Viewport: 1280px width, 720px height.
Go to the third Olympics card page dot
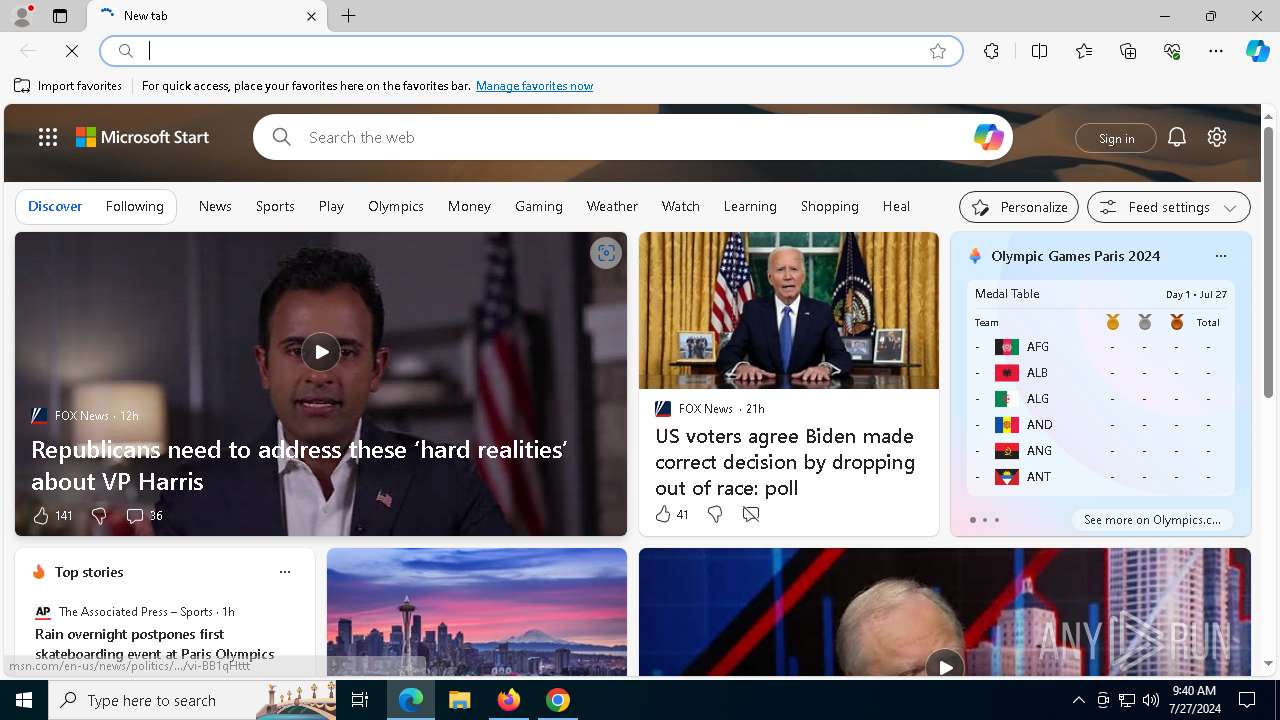point(997,520)
